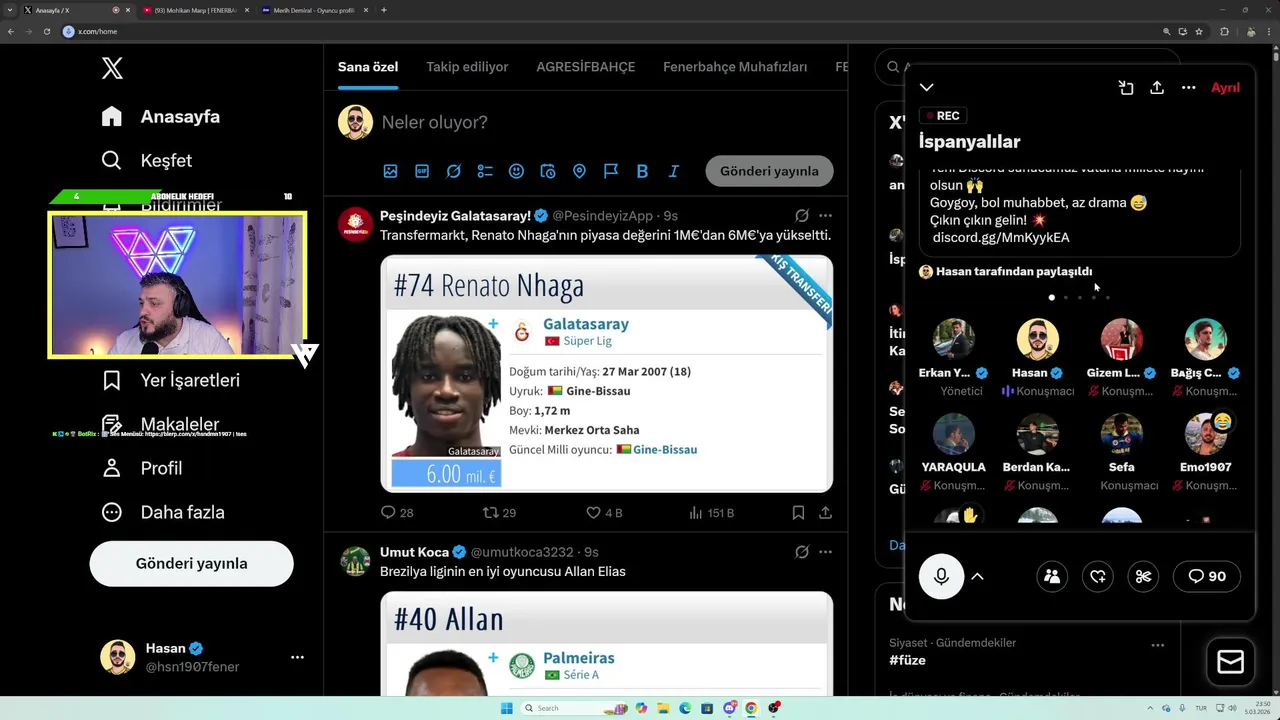
Task: Open the new browser tab plus button
Action: [384, 10]
